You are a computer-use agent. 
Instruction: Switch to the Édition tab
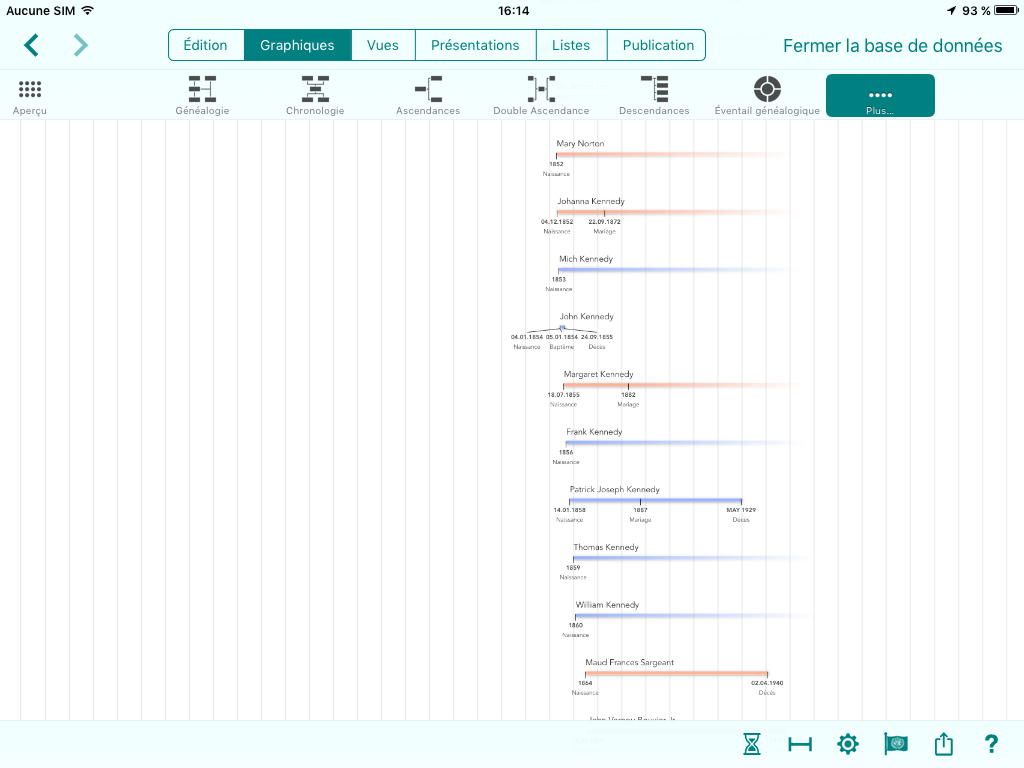[x=206, y=45]
